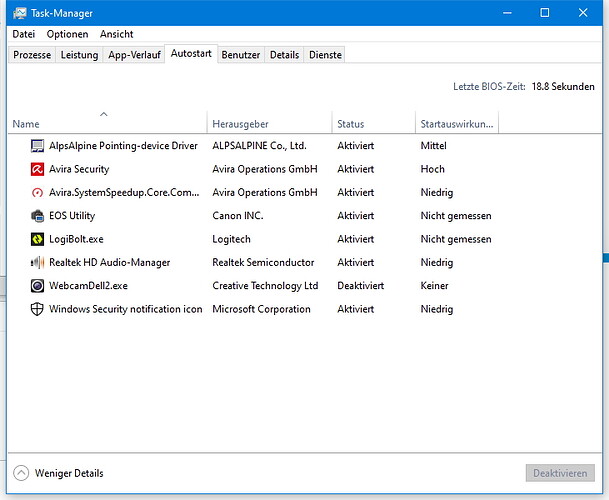609x500 pixels.
Task: Click the WebcamDell2.exe lens icon
Action: [37, 286]
